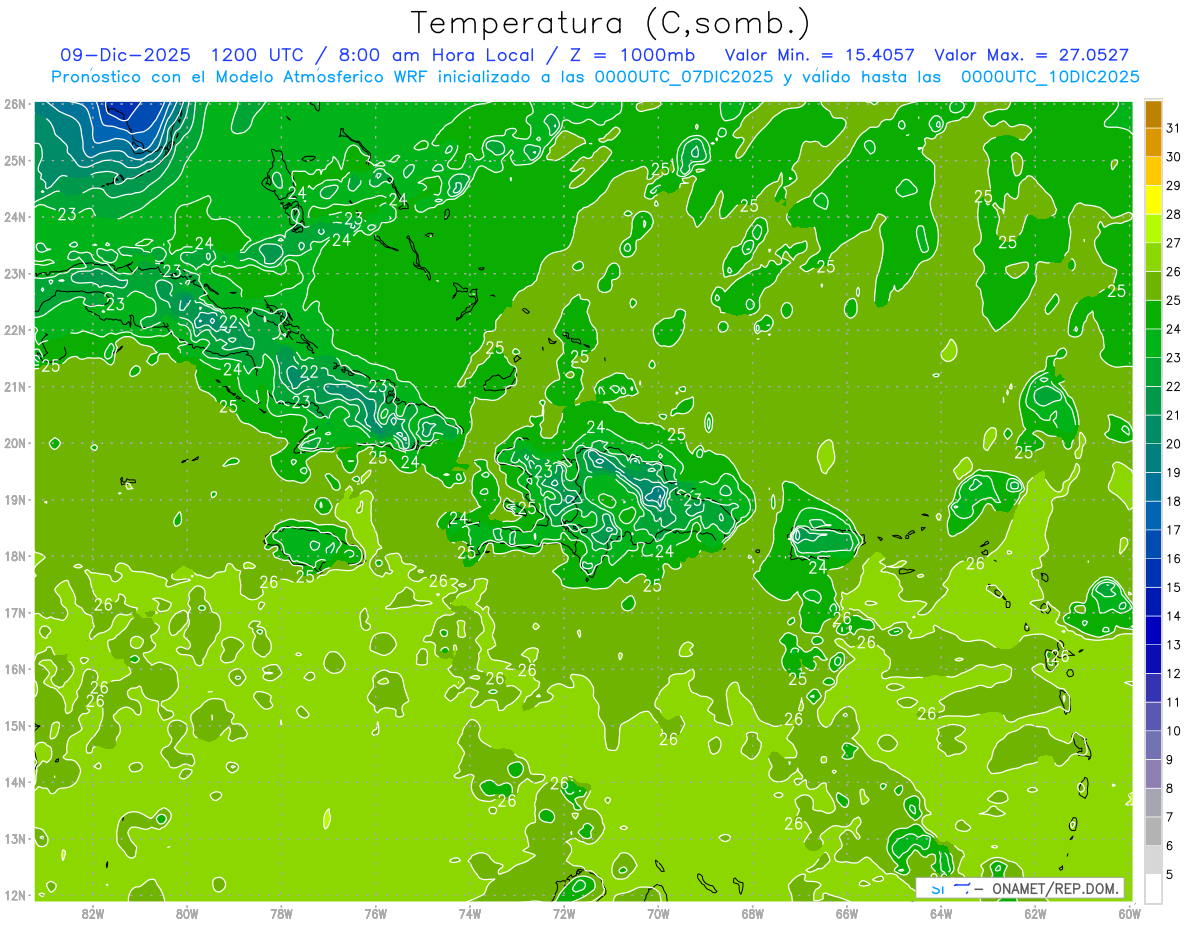Image resolution: width=1200 pixels, height=927 pixels.
Task: Click the latitude axis label 24N
Action: click(15, 217)
